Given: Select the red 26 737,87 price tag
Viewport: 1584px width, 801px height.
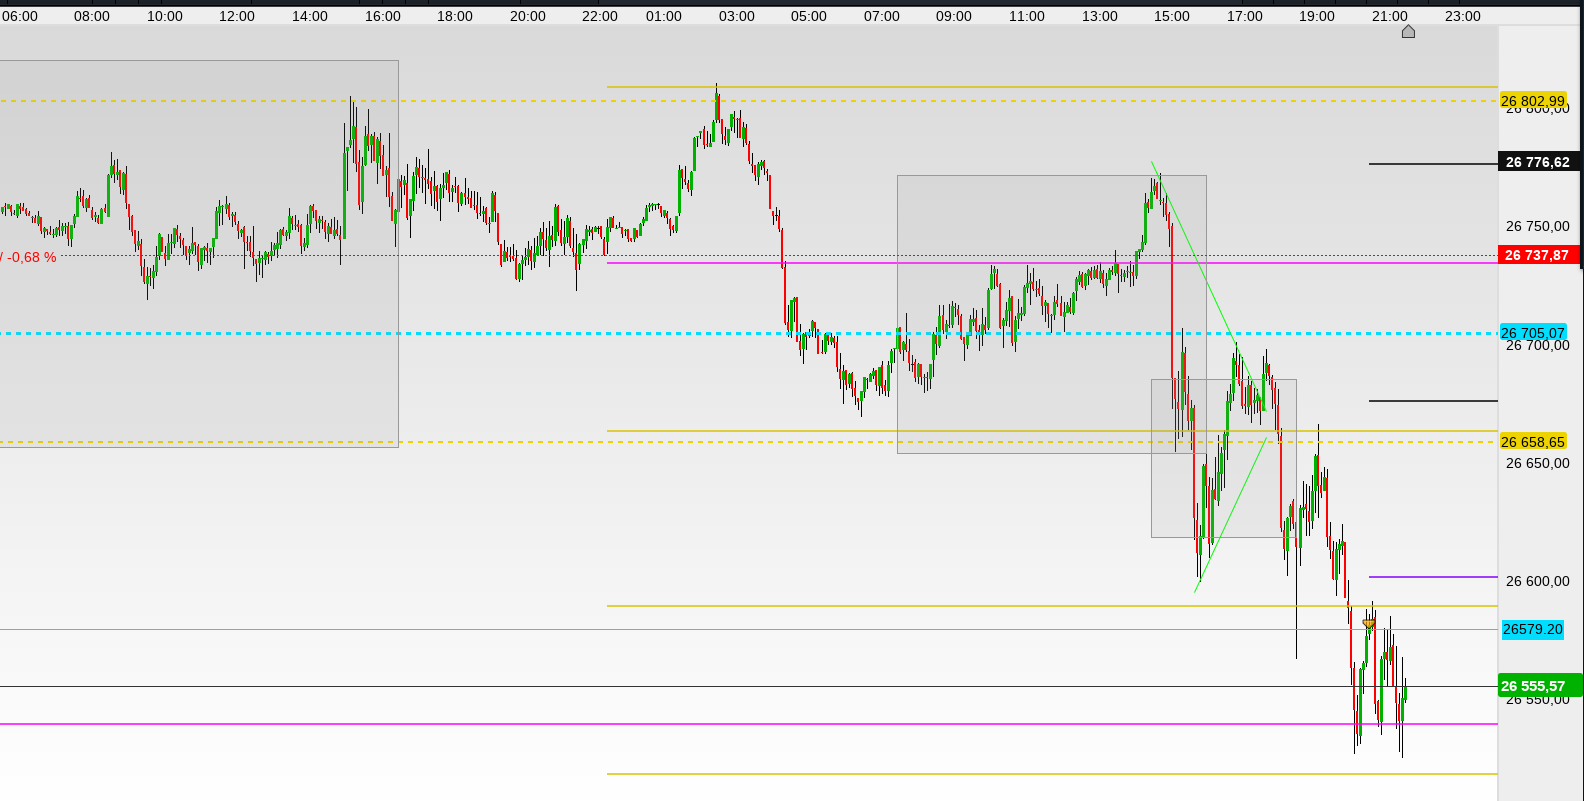Looking at the screenshot, I should pos(1538,255).
